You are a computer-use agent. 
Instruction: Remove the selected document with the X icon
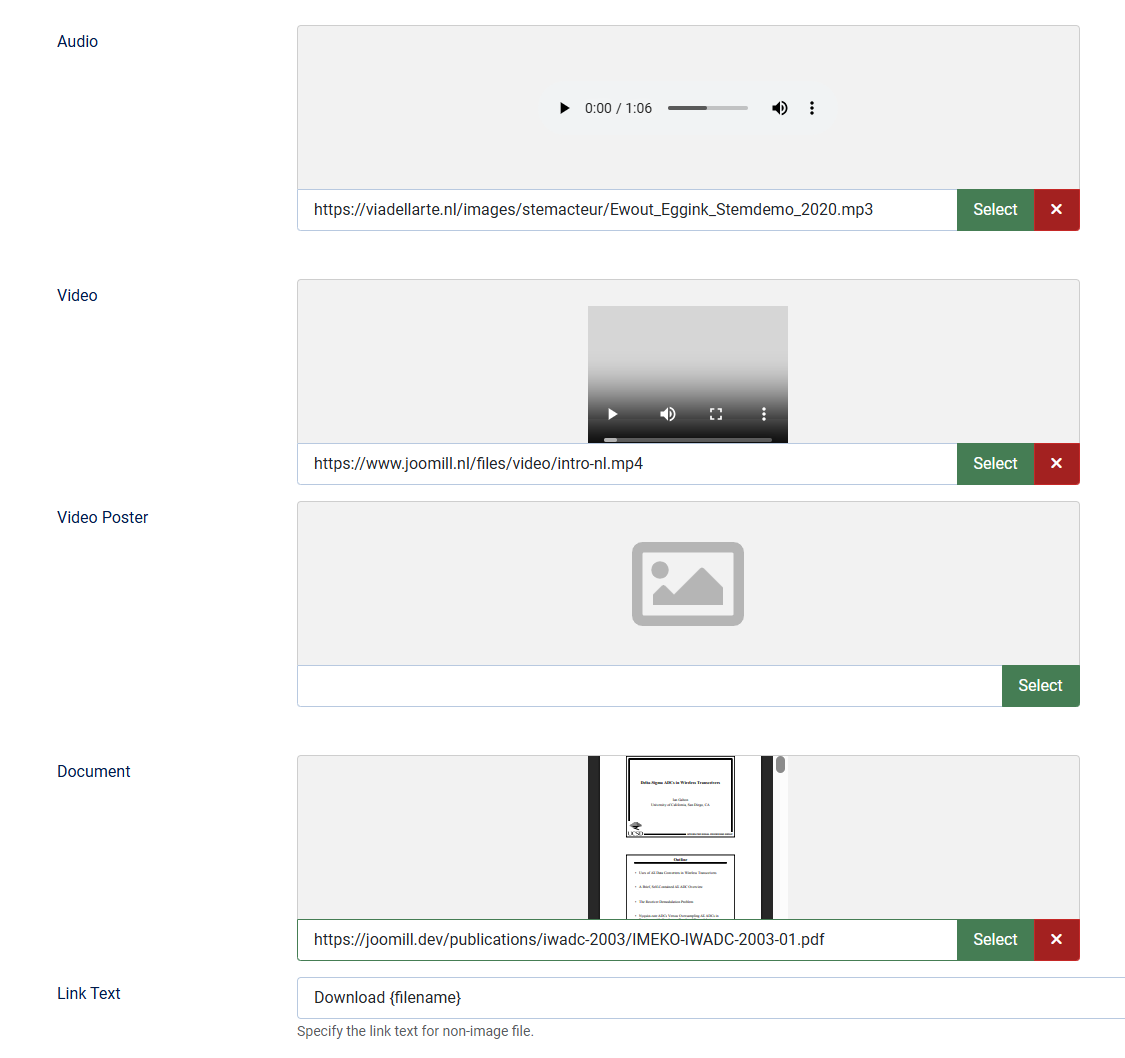click(x=1056, y=939)
